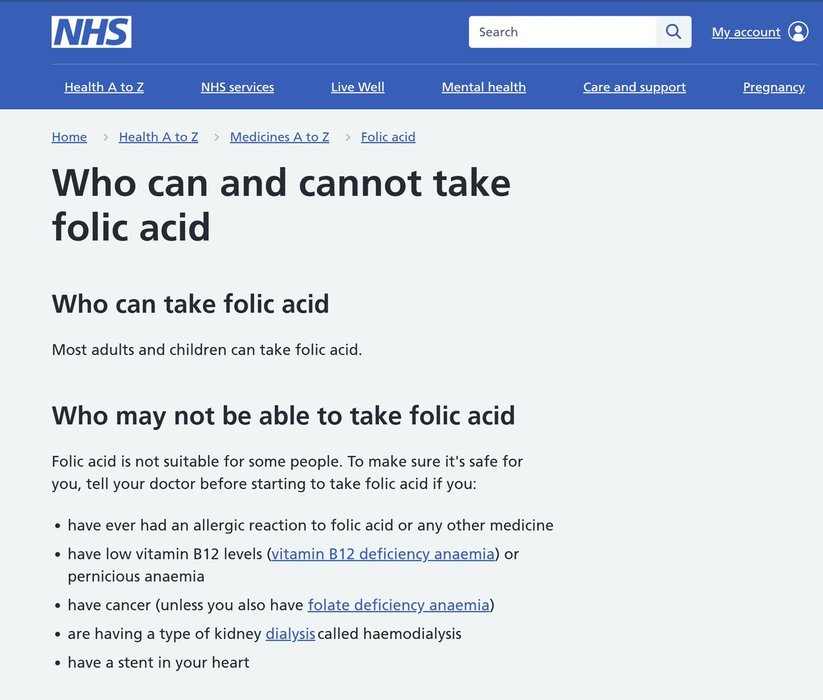Open Mental health navigation item
Image resolution: width=823 pixels, height=700 pixels.
tap(484, 87)
